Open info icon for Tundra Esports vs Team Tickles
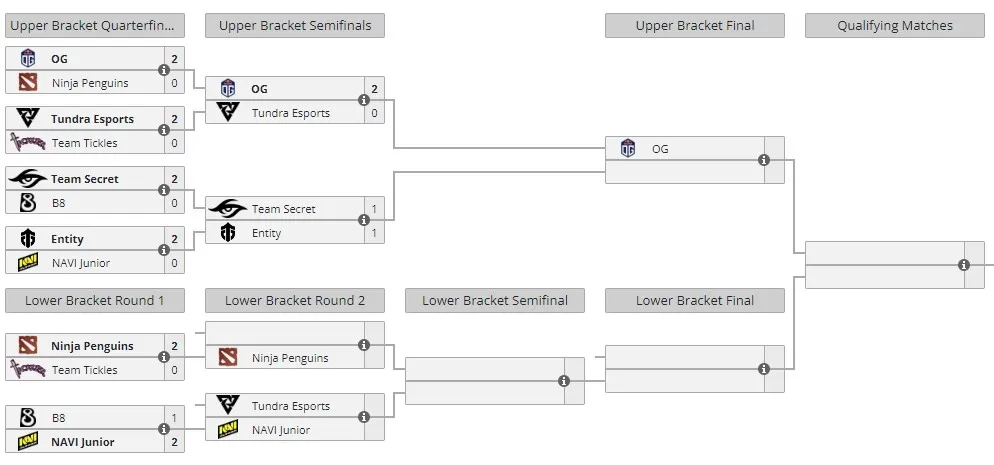The height and width of the screenshot is (465, 994). pyautogui.click(x=164, y=130)
